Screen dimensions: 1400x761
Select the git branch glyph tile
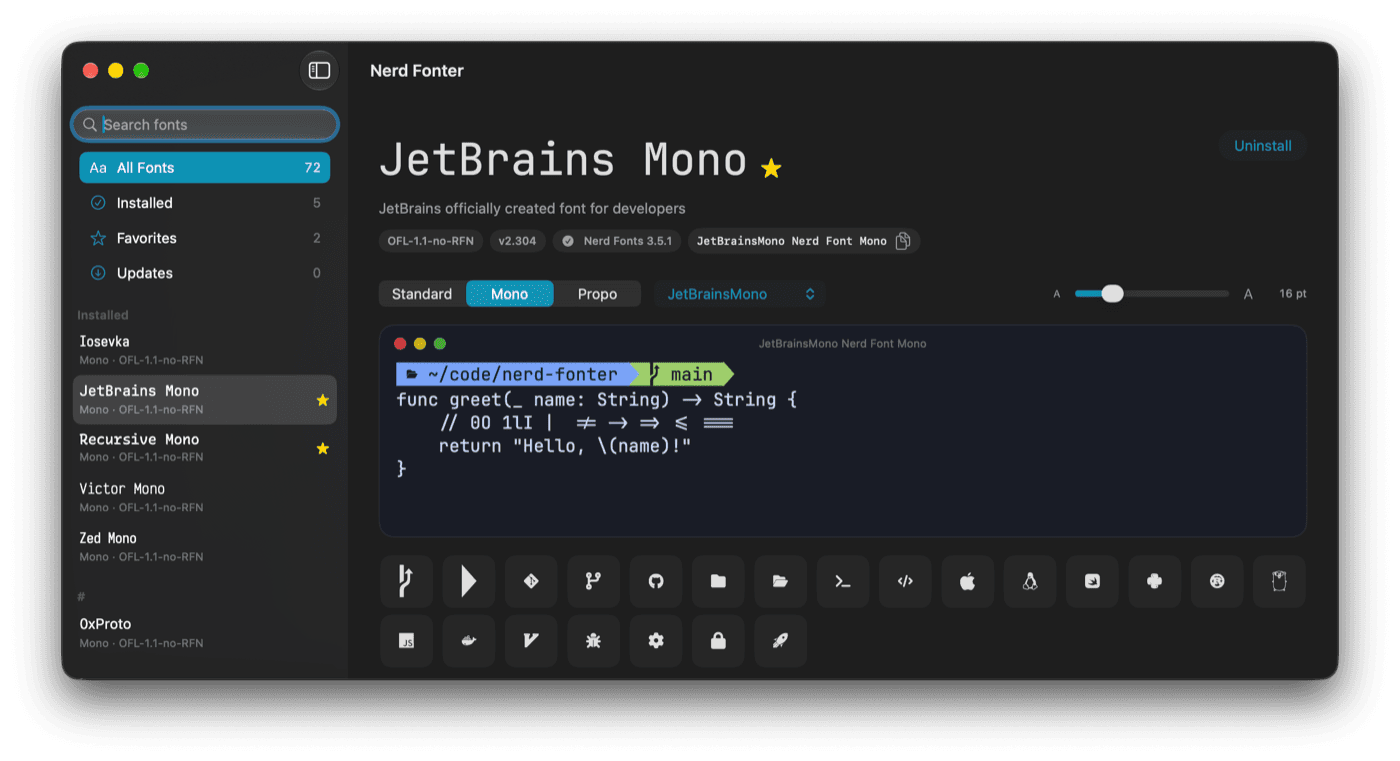(x=594, y=581)
